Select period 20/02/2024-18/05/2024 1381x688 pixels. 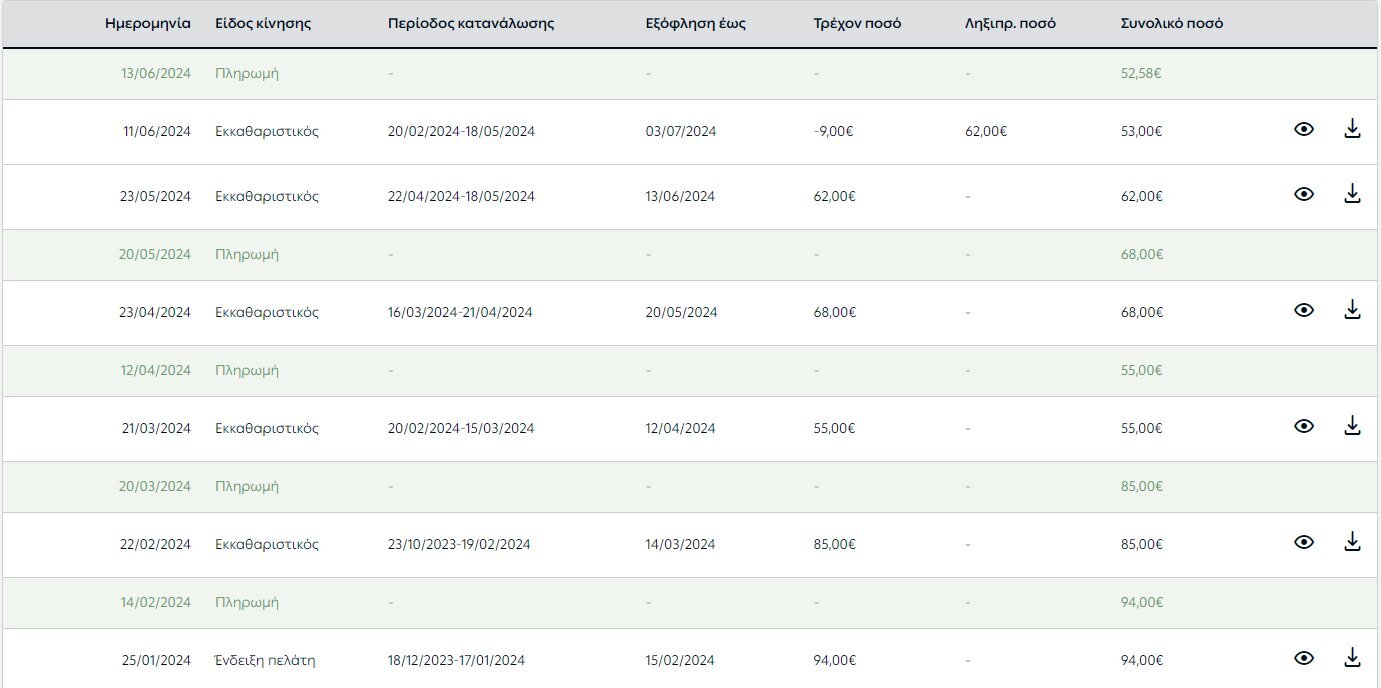click(461, 131)
